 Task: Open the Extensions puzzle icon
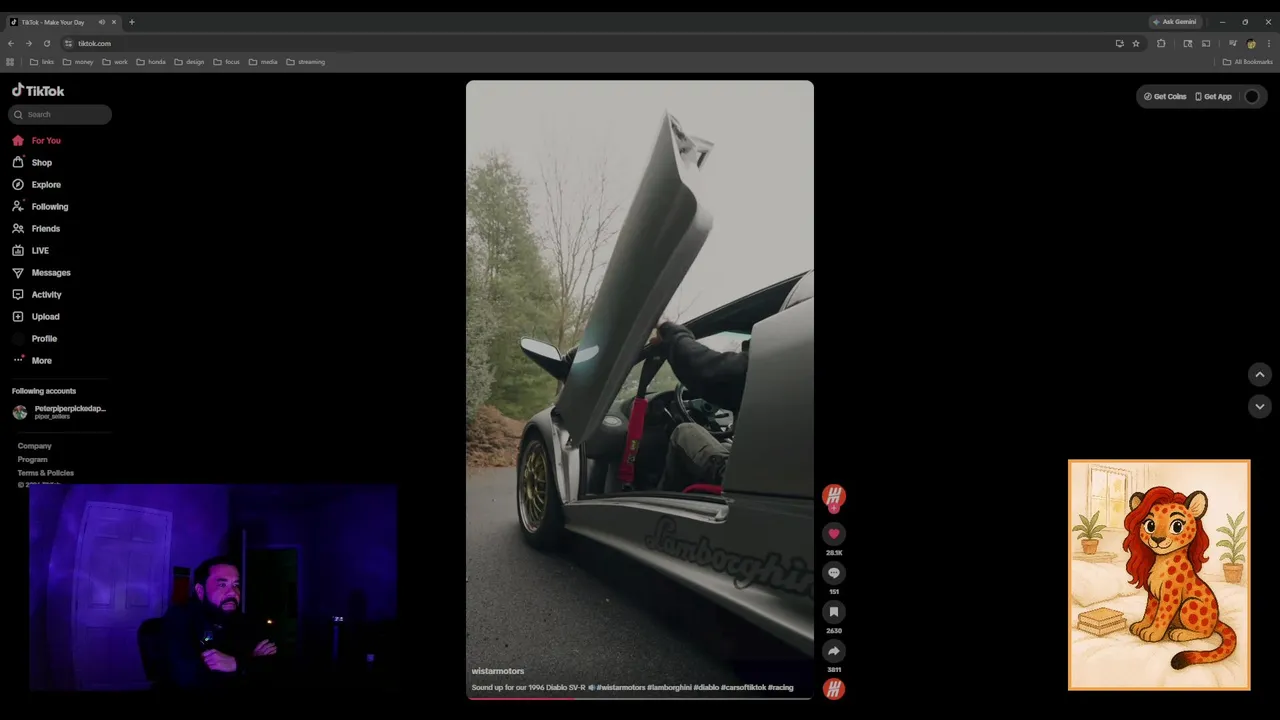click(x=1161, y=43)
